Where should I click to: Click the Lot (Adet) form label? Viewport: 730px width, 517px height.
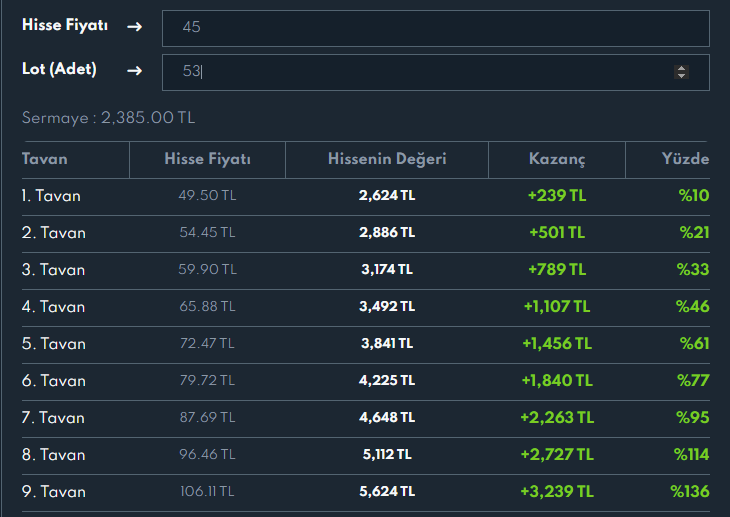click(60, 69)
